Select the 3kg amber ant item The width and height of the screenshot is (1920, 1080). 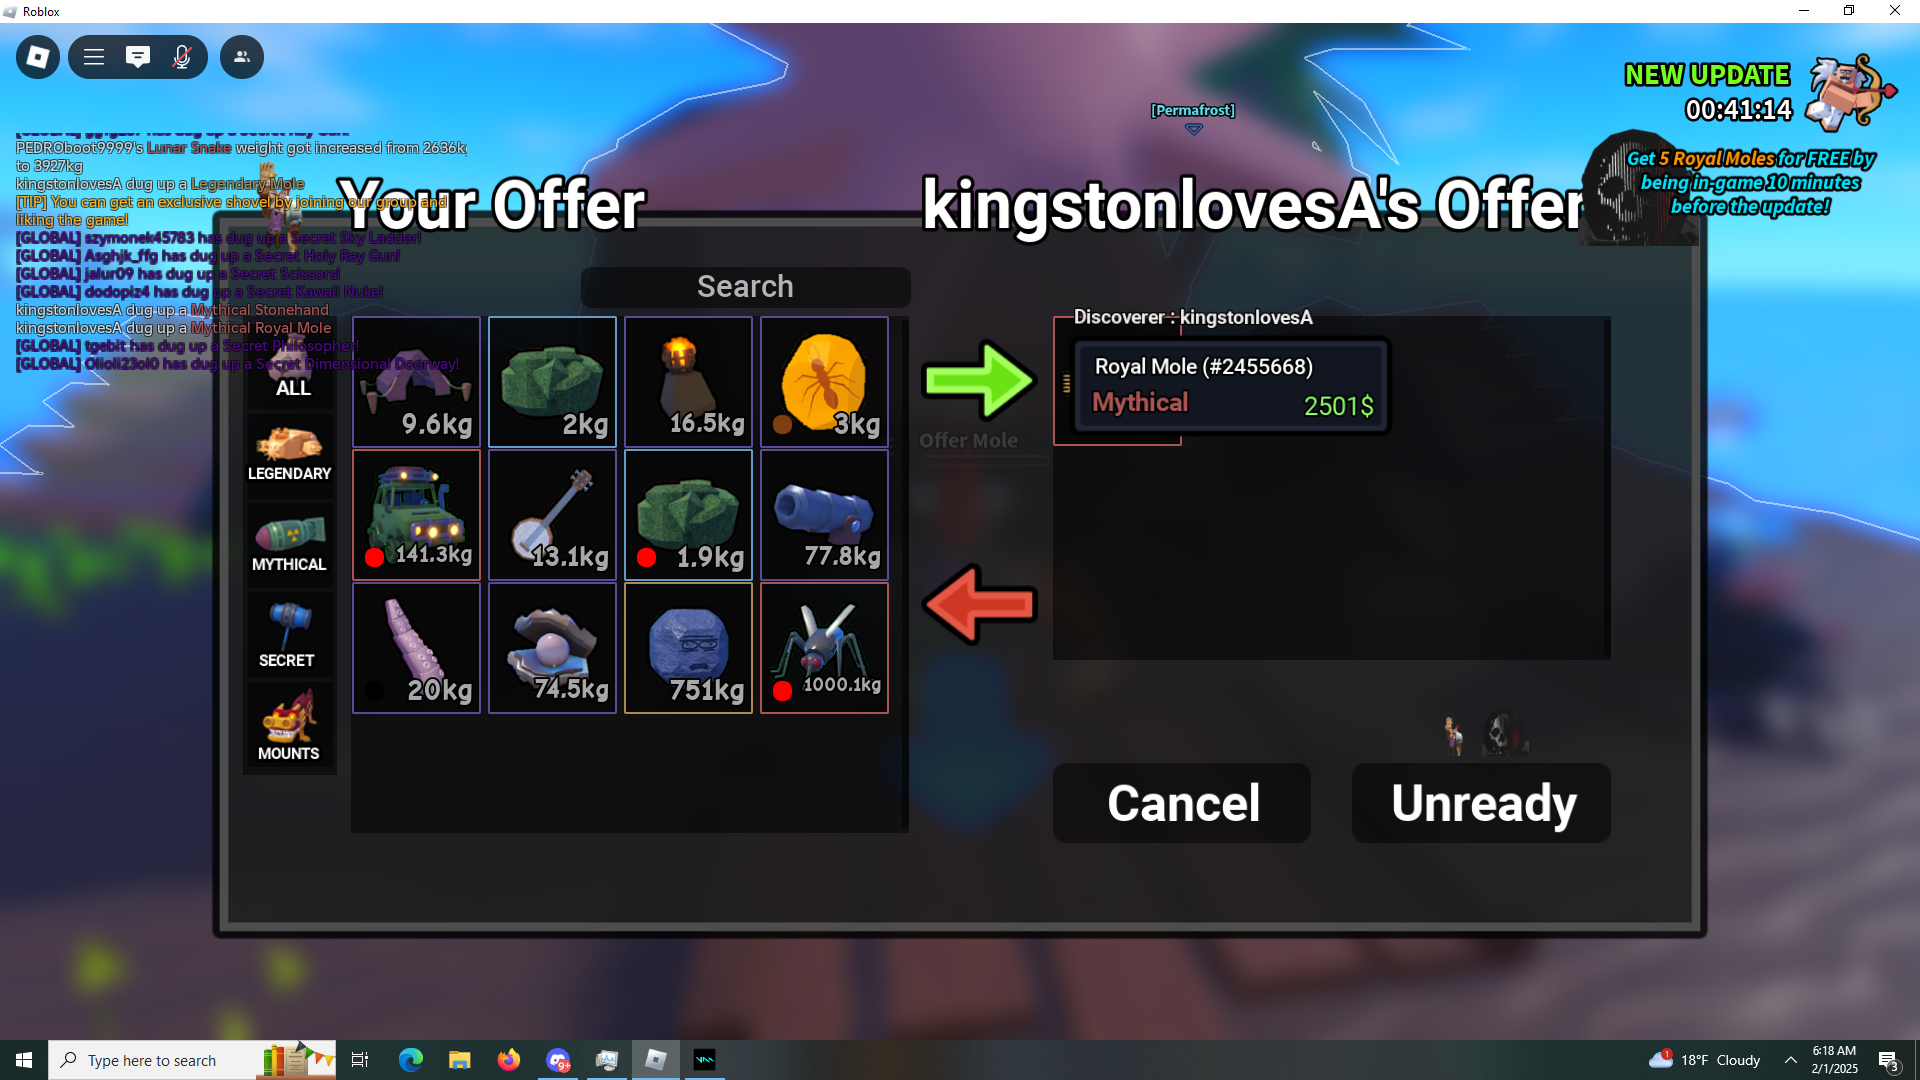pos(824,381)
